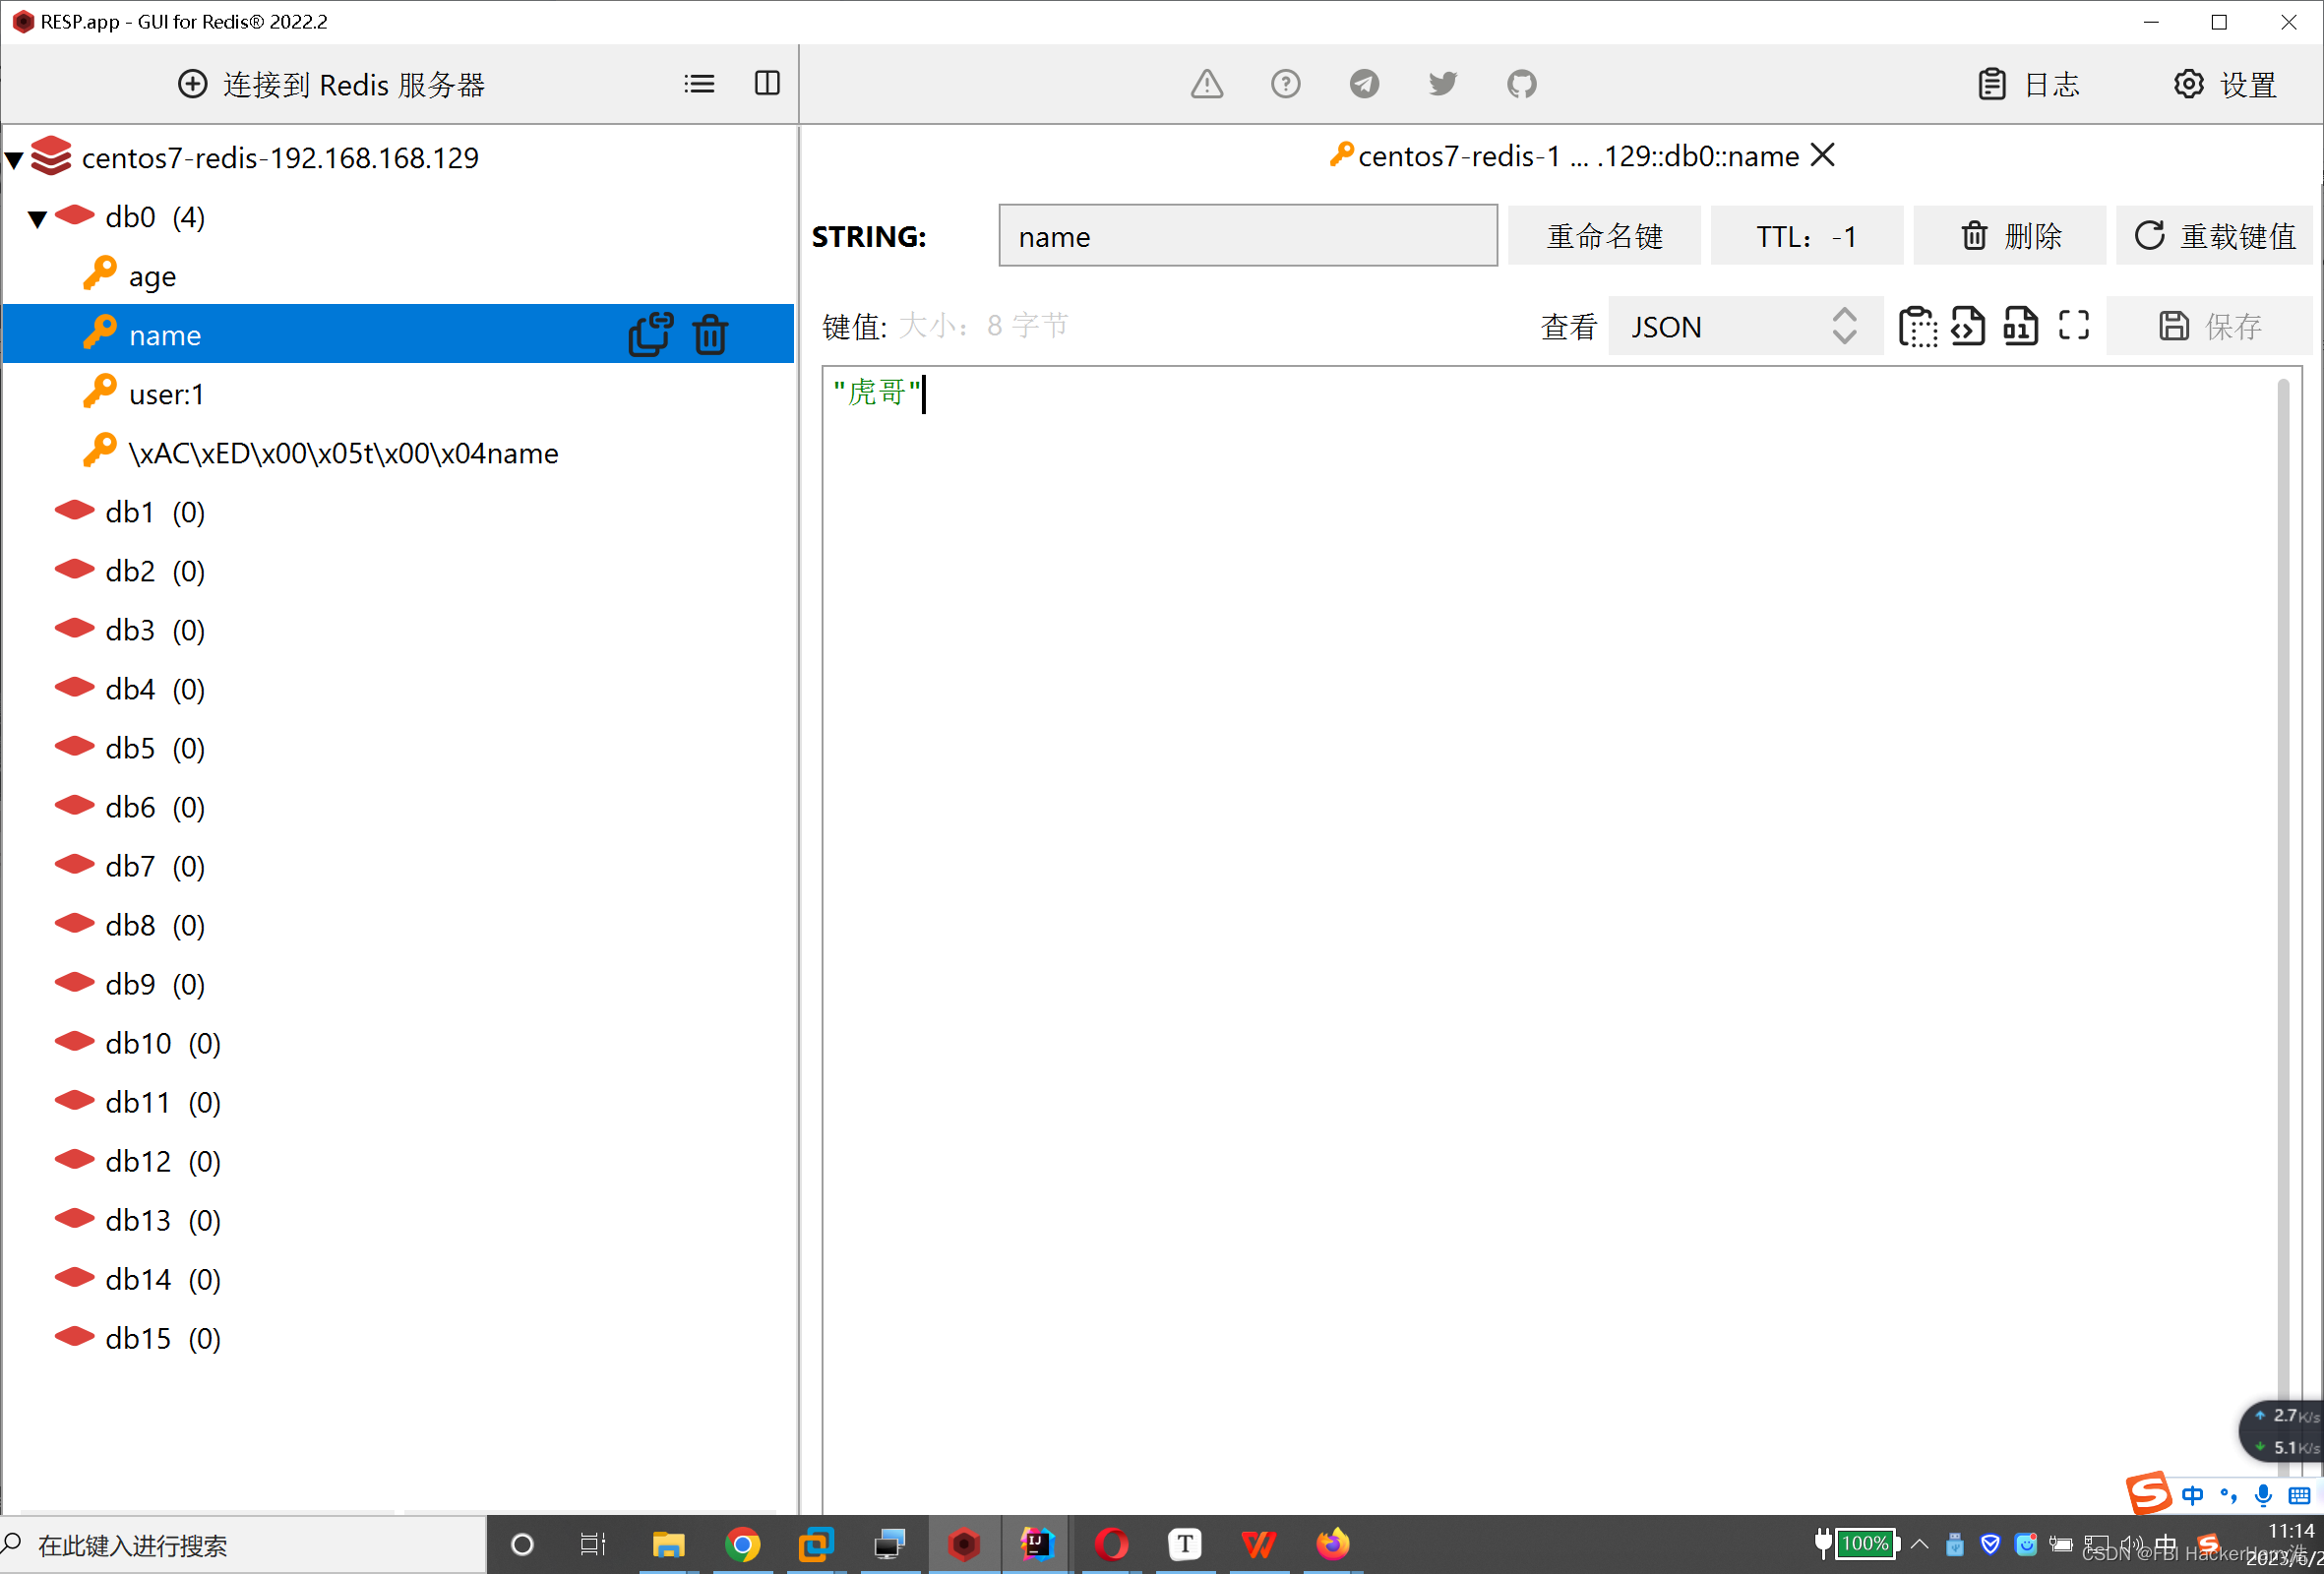Click the 重载键值 reload value button
2324x1574 pixels.
coord(2214,236)
